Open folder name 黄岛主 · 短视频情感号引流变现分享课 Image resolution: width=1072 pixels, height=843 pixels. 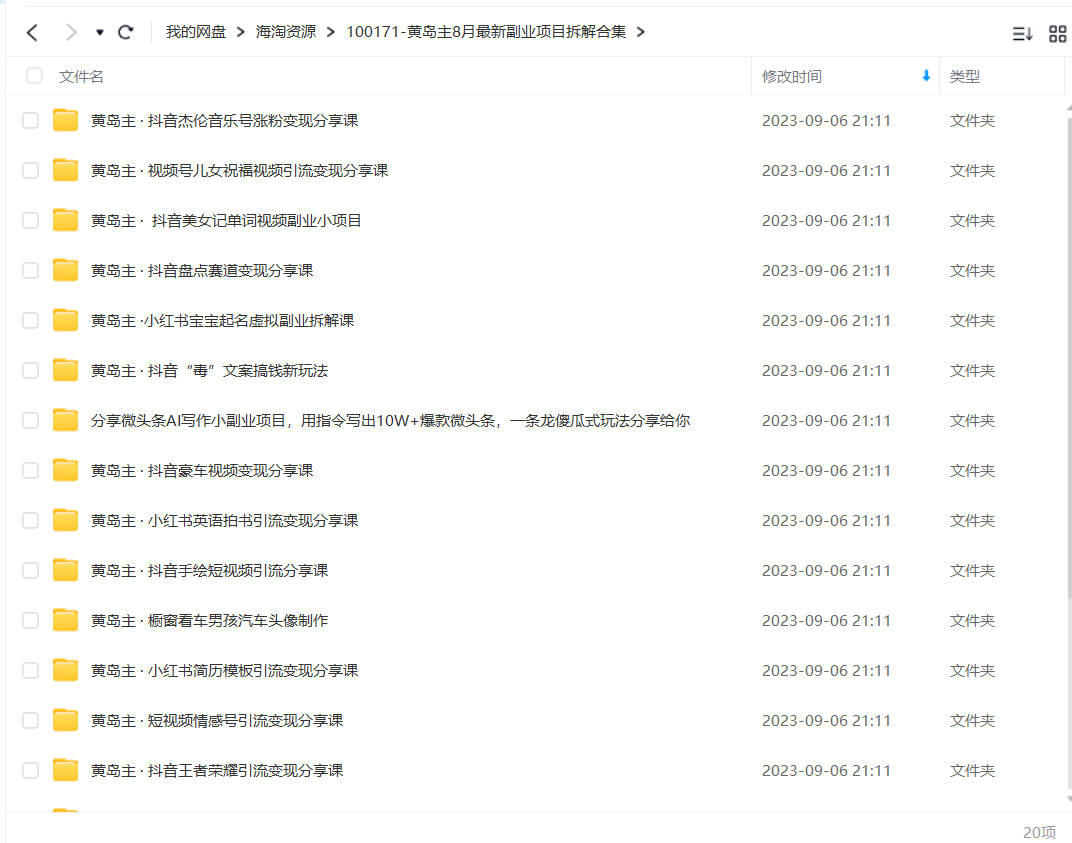pos(217,720)
